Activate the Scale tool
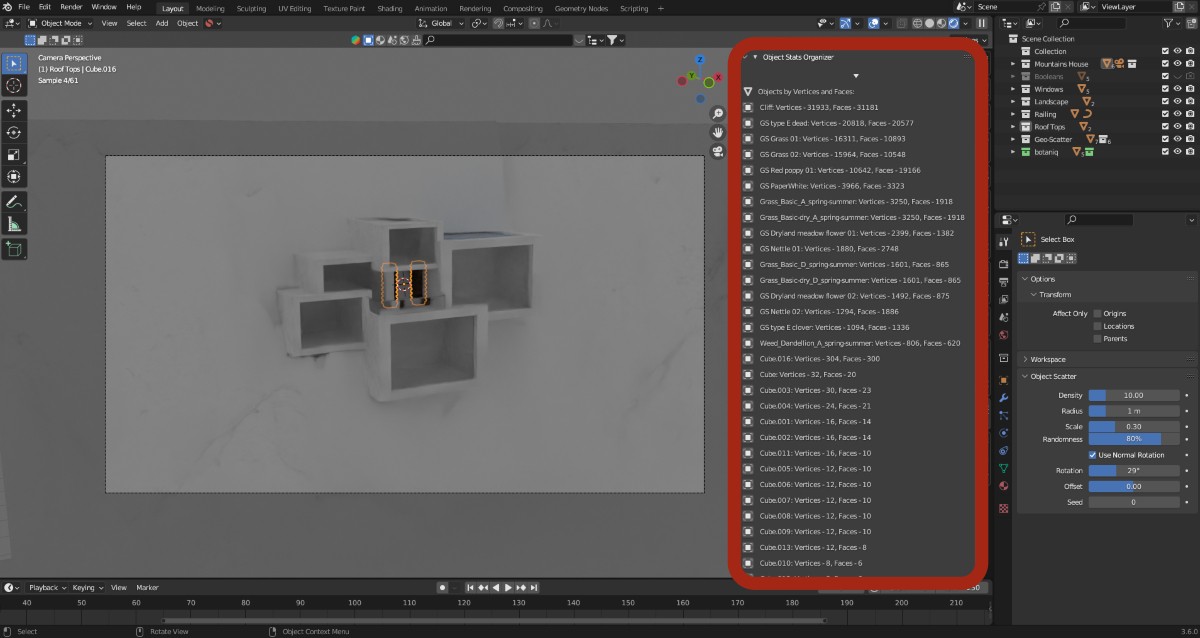 [x=14, y=154]
